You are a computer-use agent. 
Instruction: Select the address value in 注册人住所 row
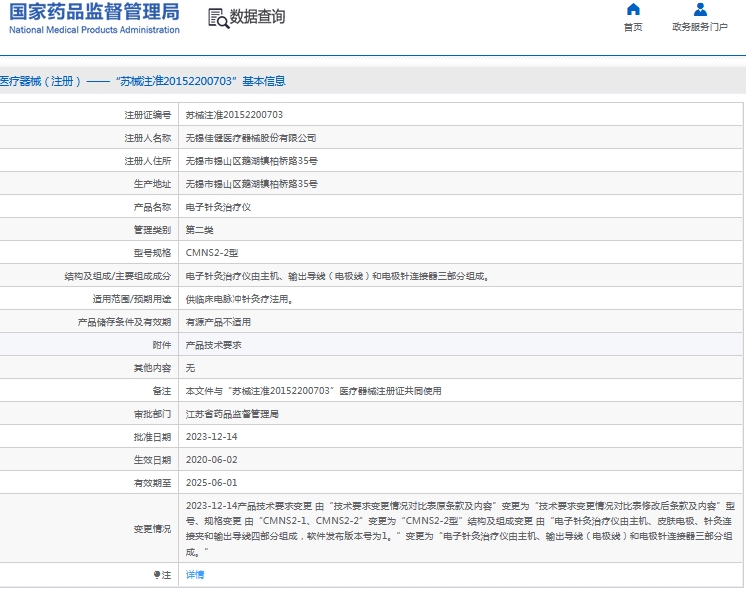(x=252, y=161)
